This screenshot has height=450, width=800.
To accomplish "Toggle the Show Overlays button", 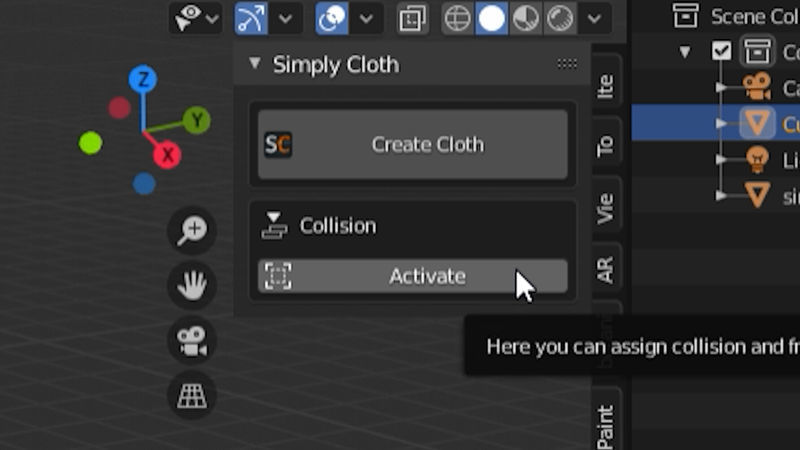I will pyautogui.click(x=332, y=18).
